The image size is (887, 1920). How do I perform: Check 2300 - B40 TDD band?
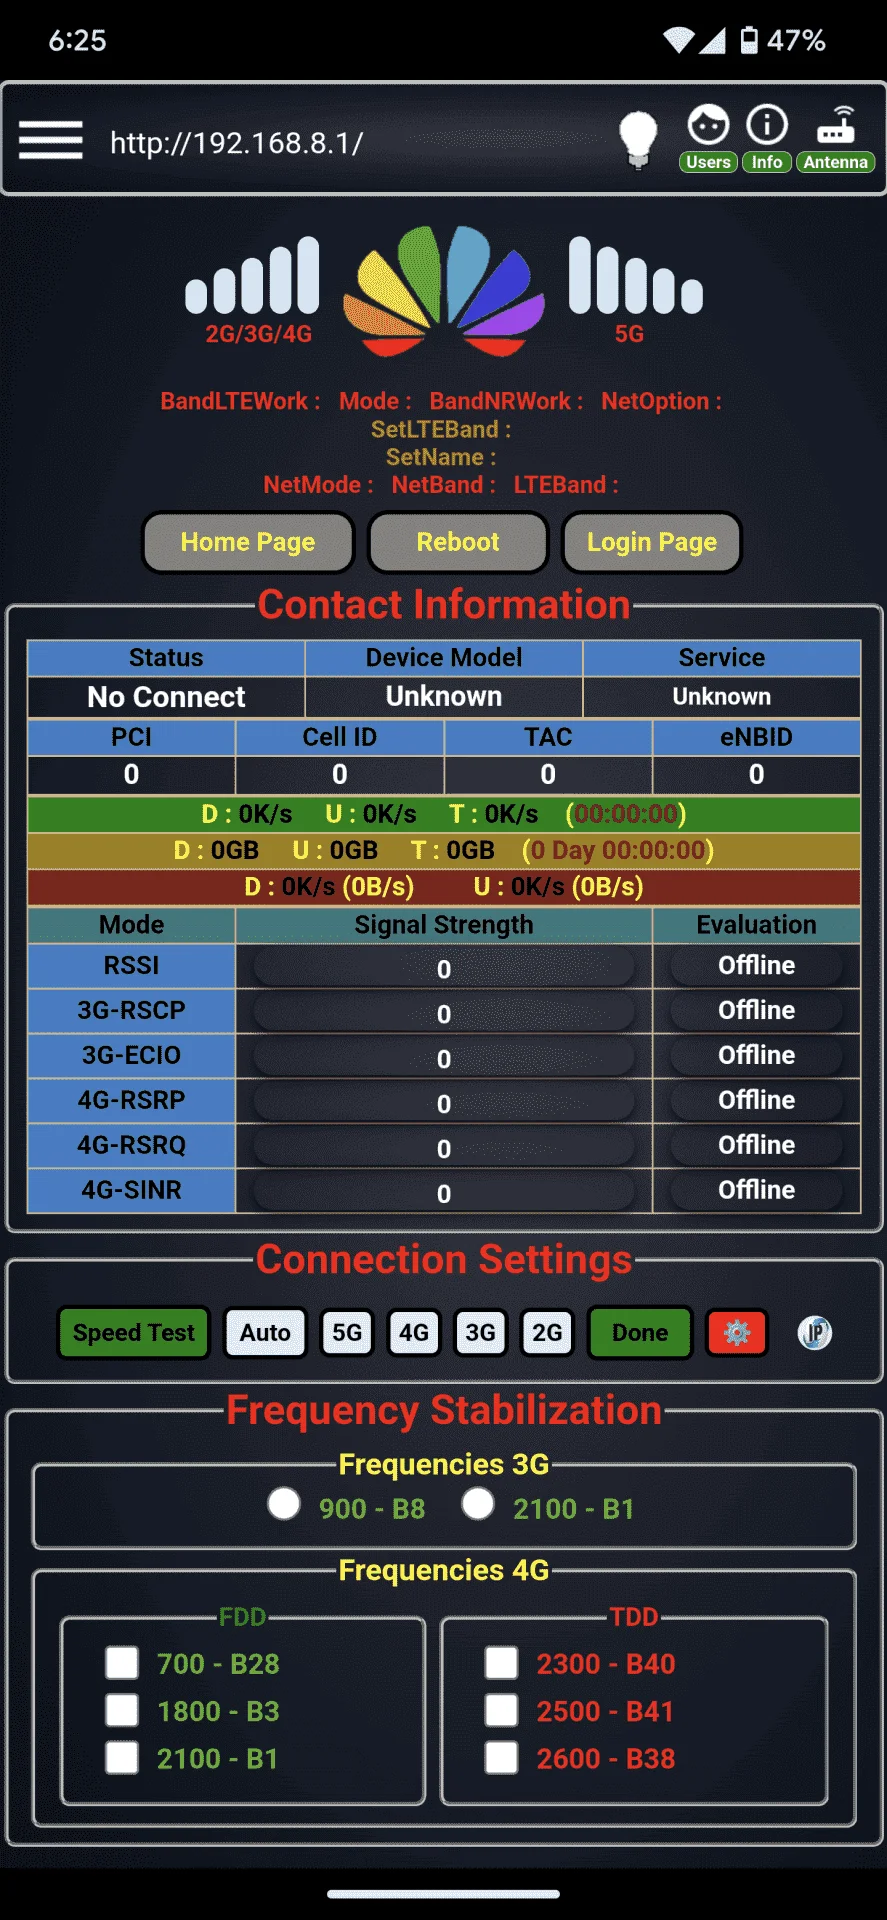501,1663
